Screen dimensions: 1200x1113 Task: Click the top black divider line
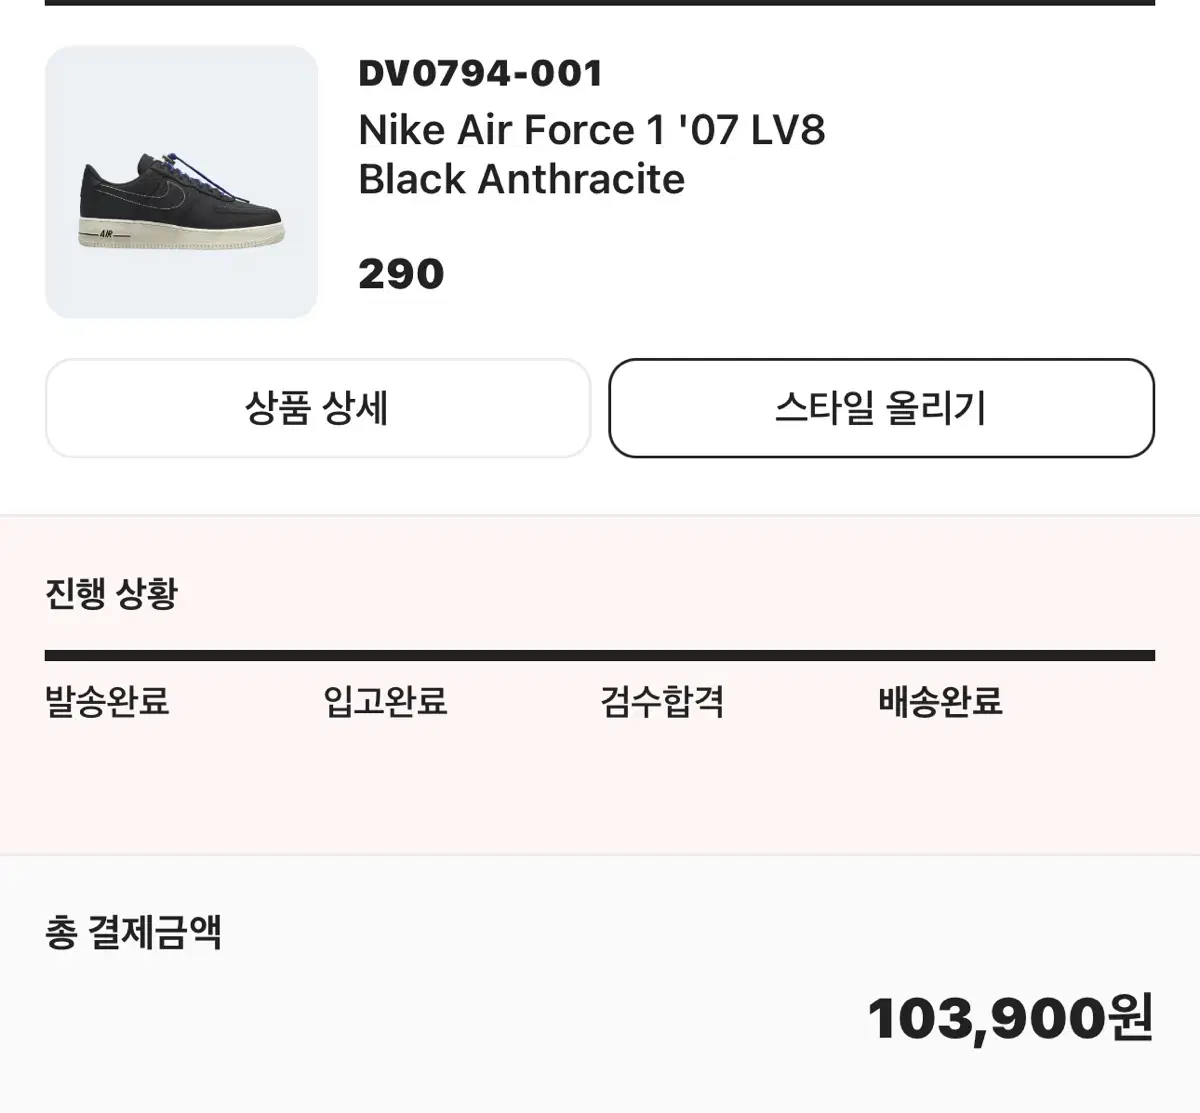pos(600,3)
